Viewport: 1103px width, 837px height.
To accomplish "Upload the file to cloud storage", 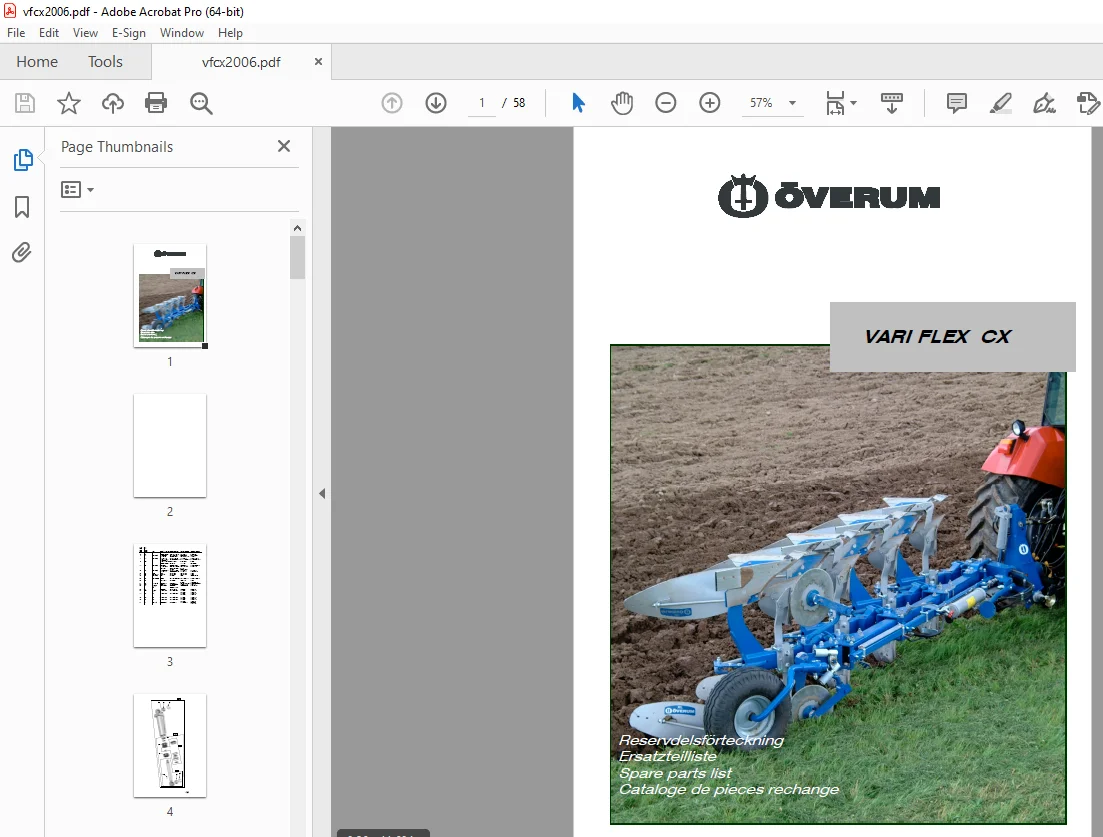I will coord(113,103).
